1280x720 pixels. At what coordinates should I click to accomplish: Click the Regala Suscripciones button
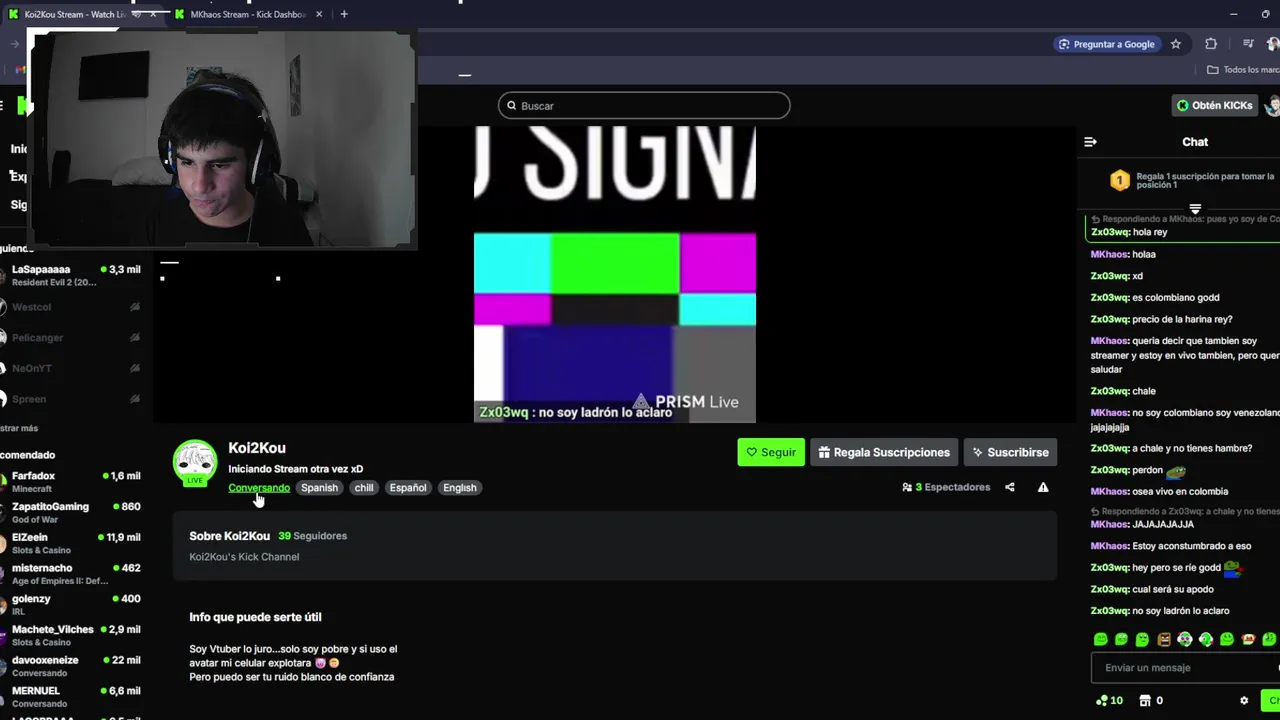pos(884,452)
